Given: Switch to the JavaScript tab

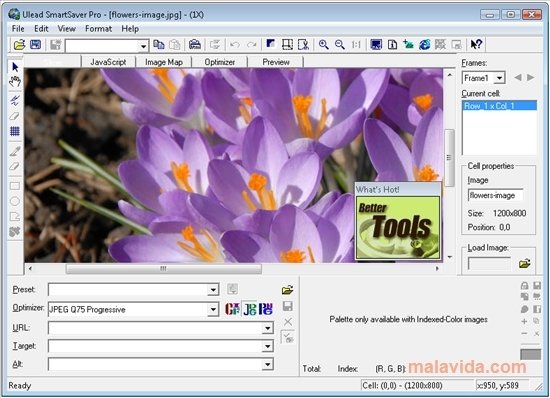Looking at the screenshot, I should [x=108, y=62].
